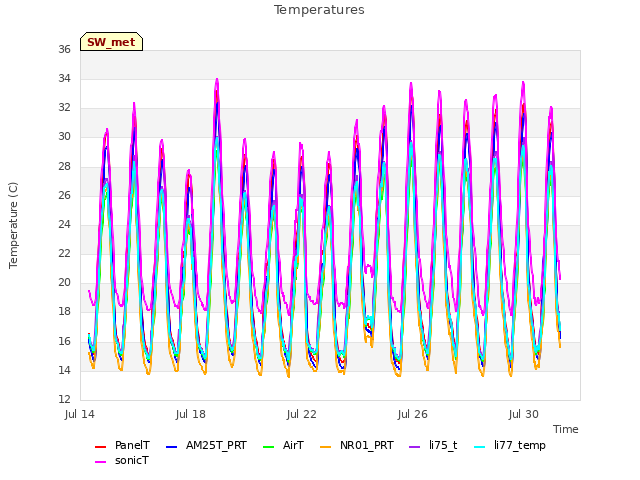Select the AM25T_PRT legend entry

click(x=207, y=445)
